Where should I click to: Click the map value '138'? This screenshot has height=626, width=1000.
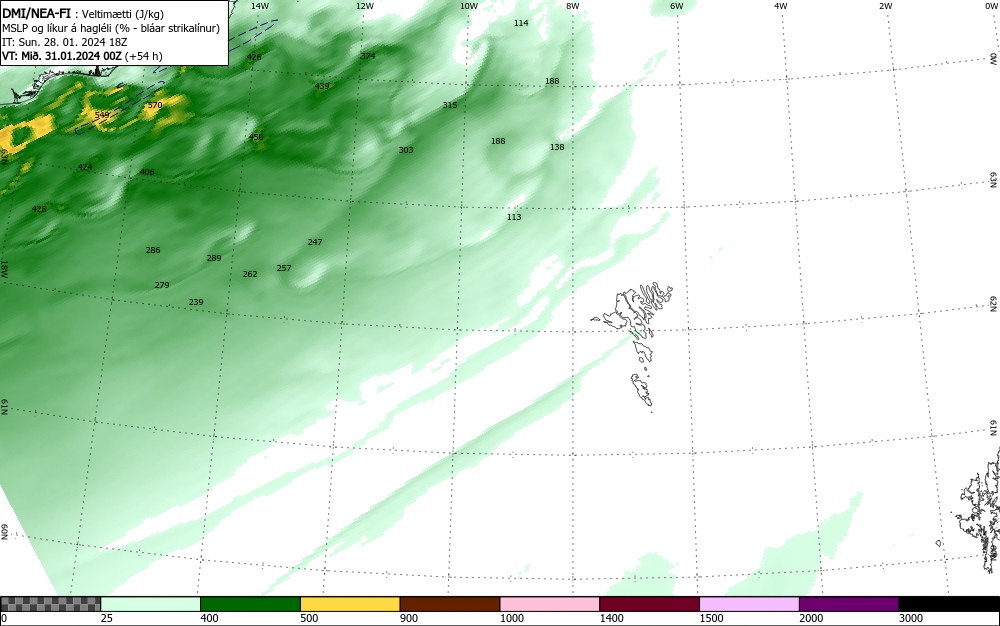pyautogui.click(x=557, y=147)
